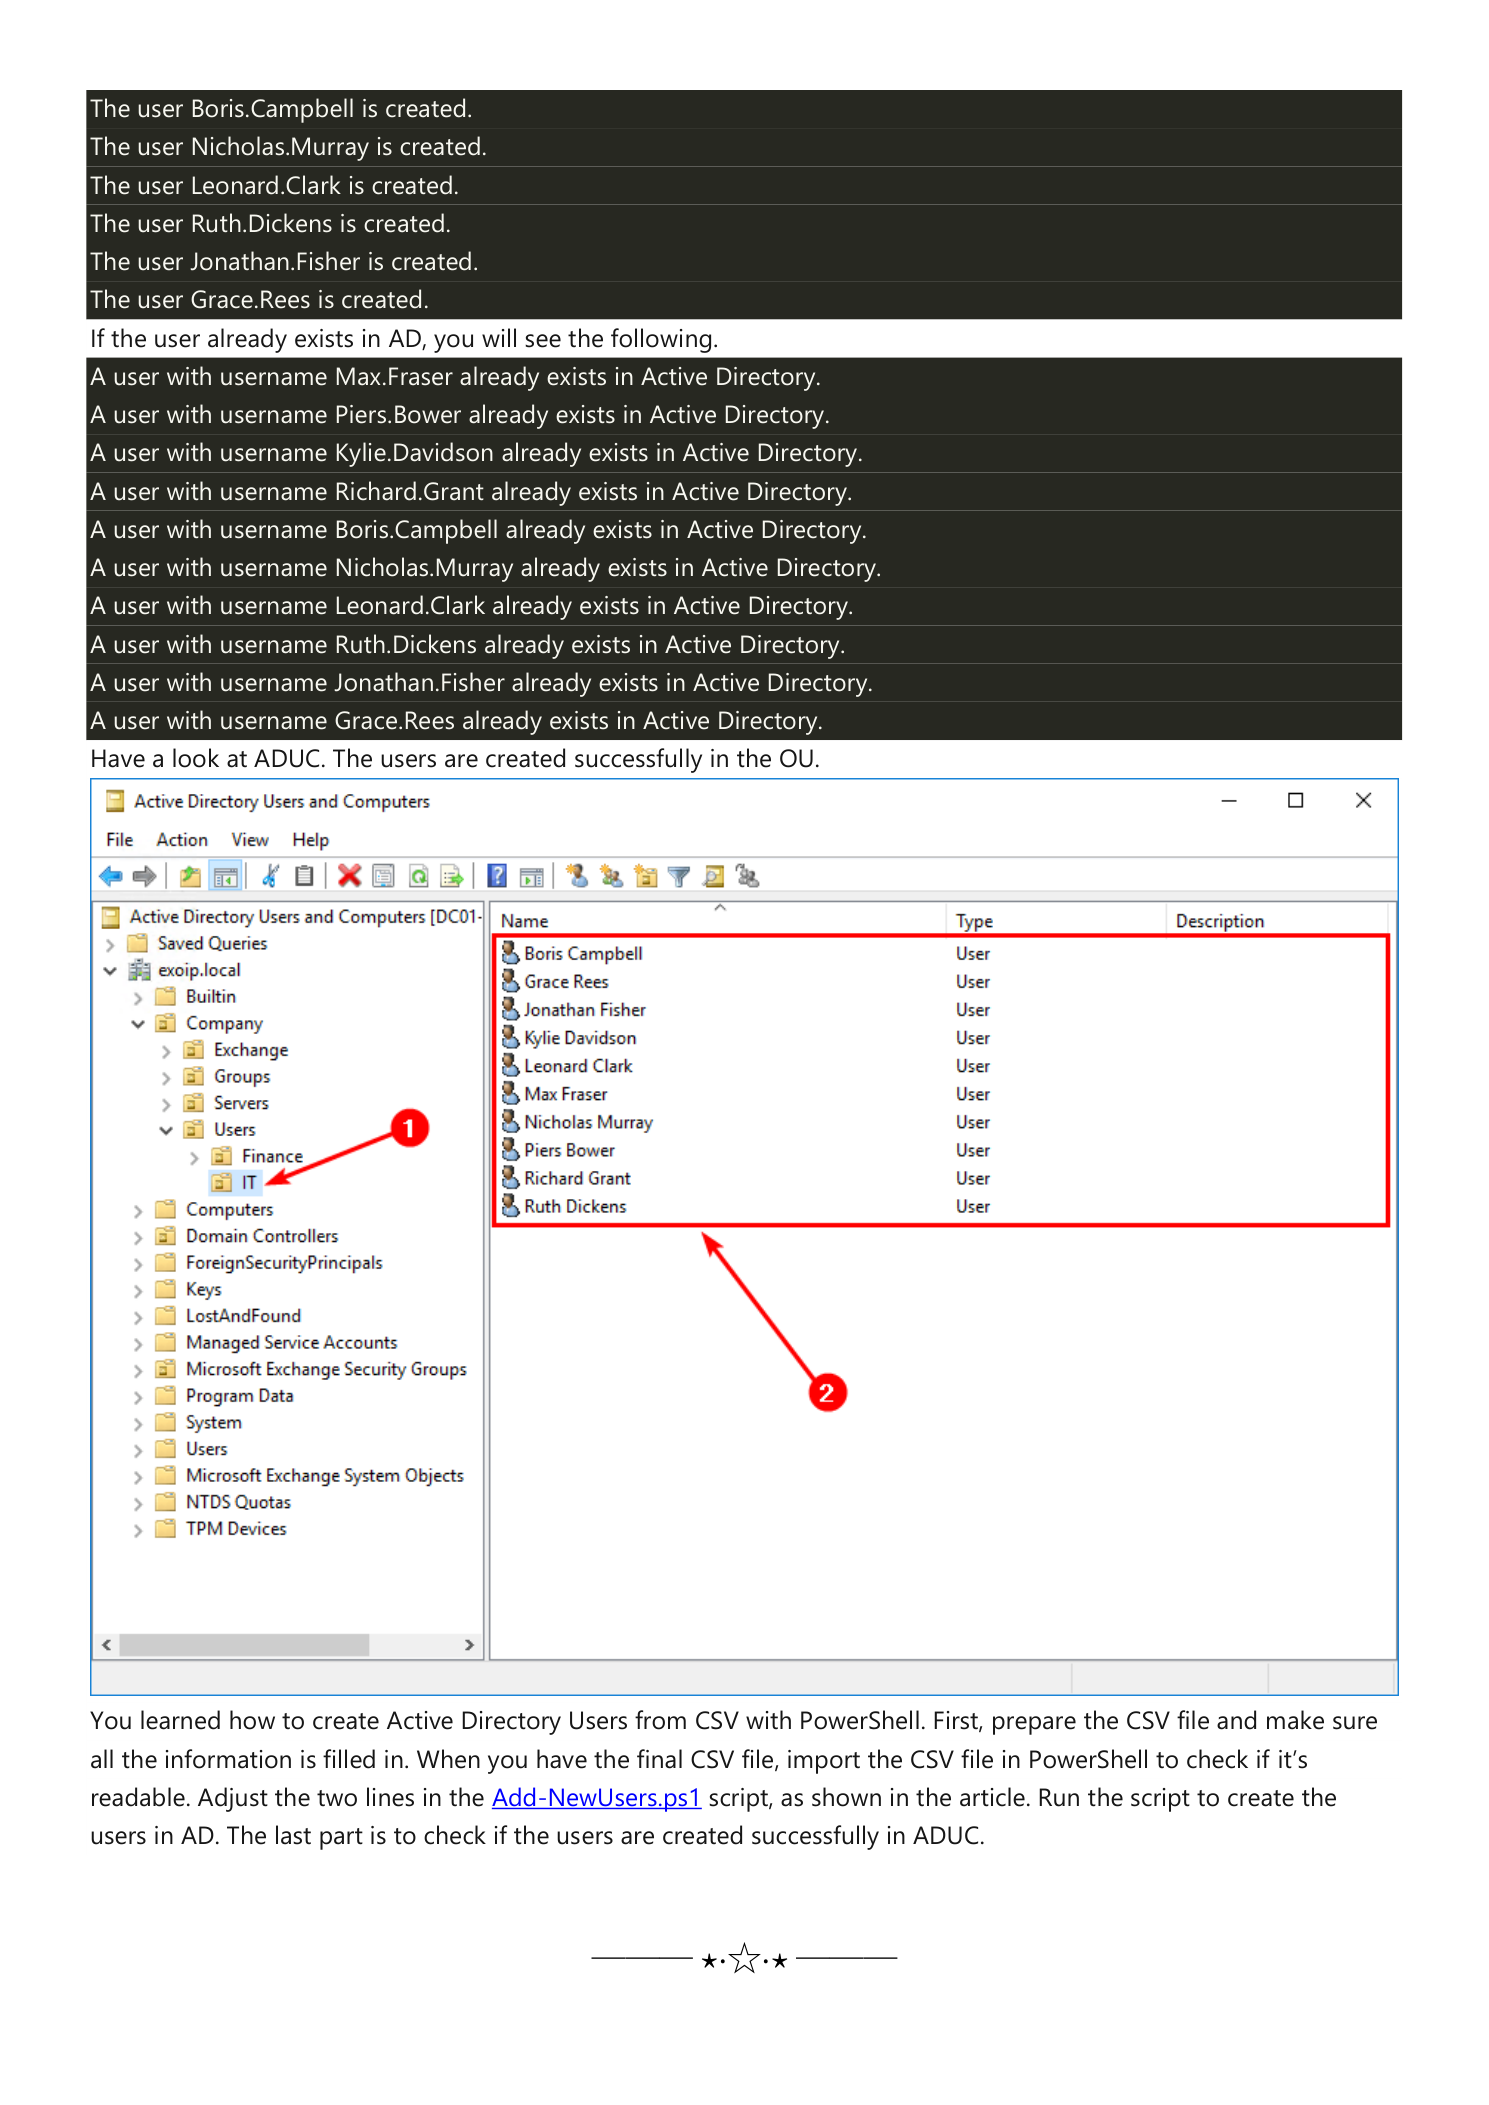Screen dimensions: 1489x2105
Task: Expand the Finance OU
Action: tap(194, 1157)
